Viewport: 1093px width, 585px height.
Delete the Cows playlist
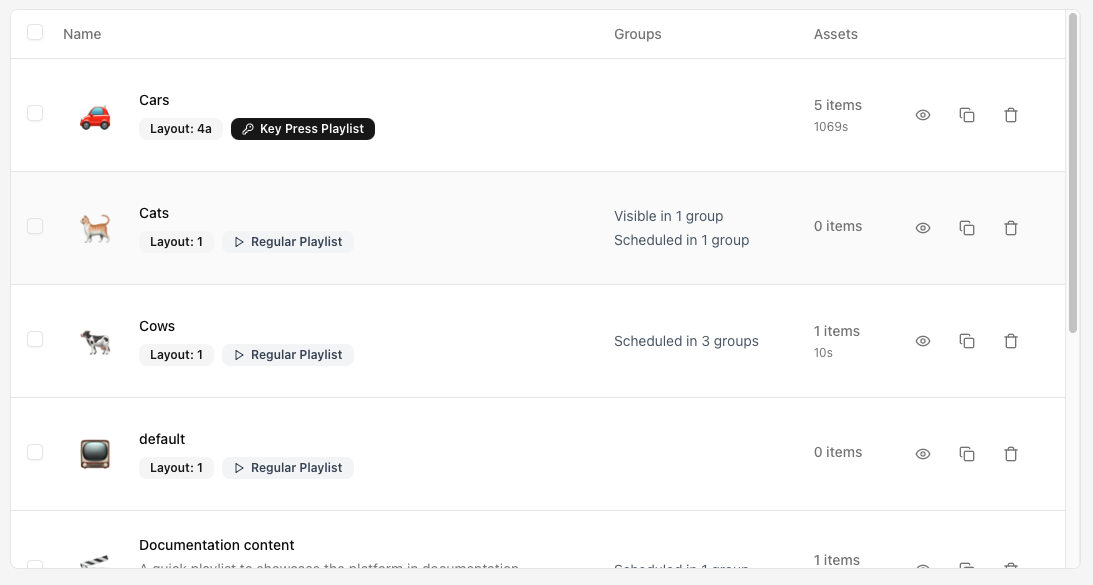(x=1011, y=341)
